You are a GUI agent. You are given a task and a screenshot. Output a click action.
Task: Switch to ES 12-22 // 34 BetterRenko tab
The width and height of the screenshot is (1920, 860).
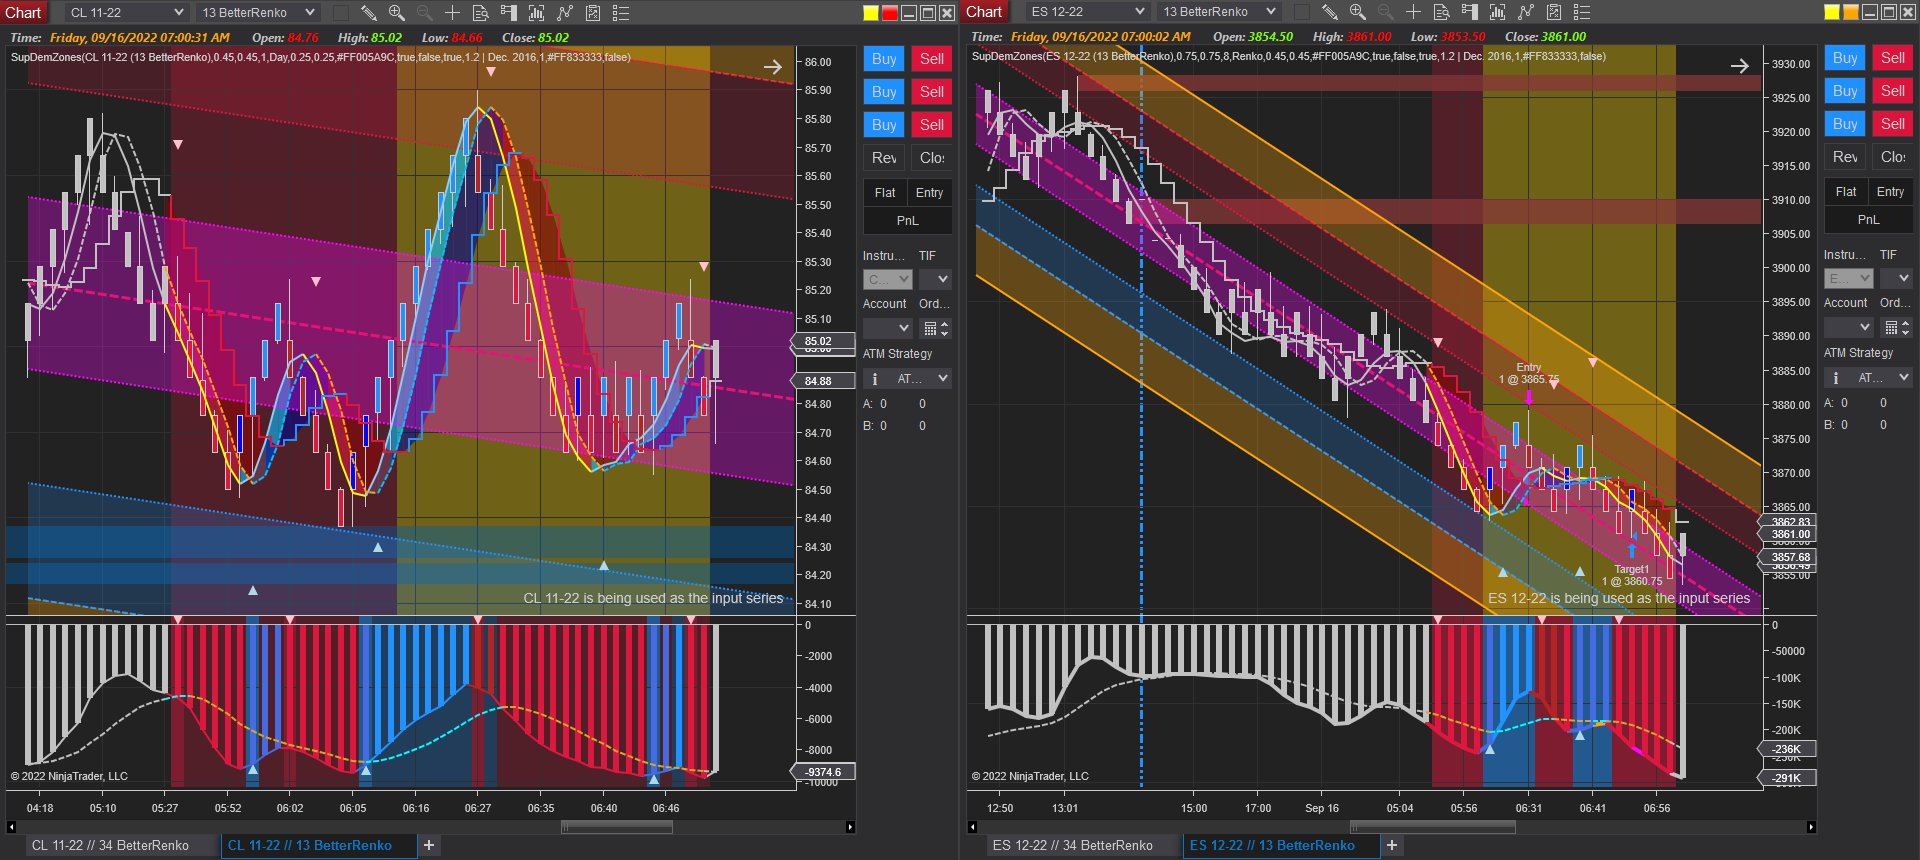pos(1072,846)
